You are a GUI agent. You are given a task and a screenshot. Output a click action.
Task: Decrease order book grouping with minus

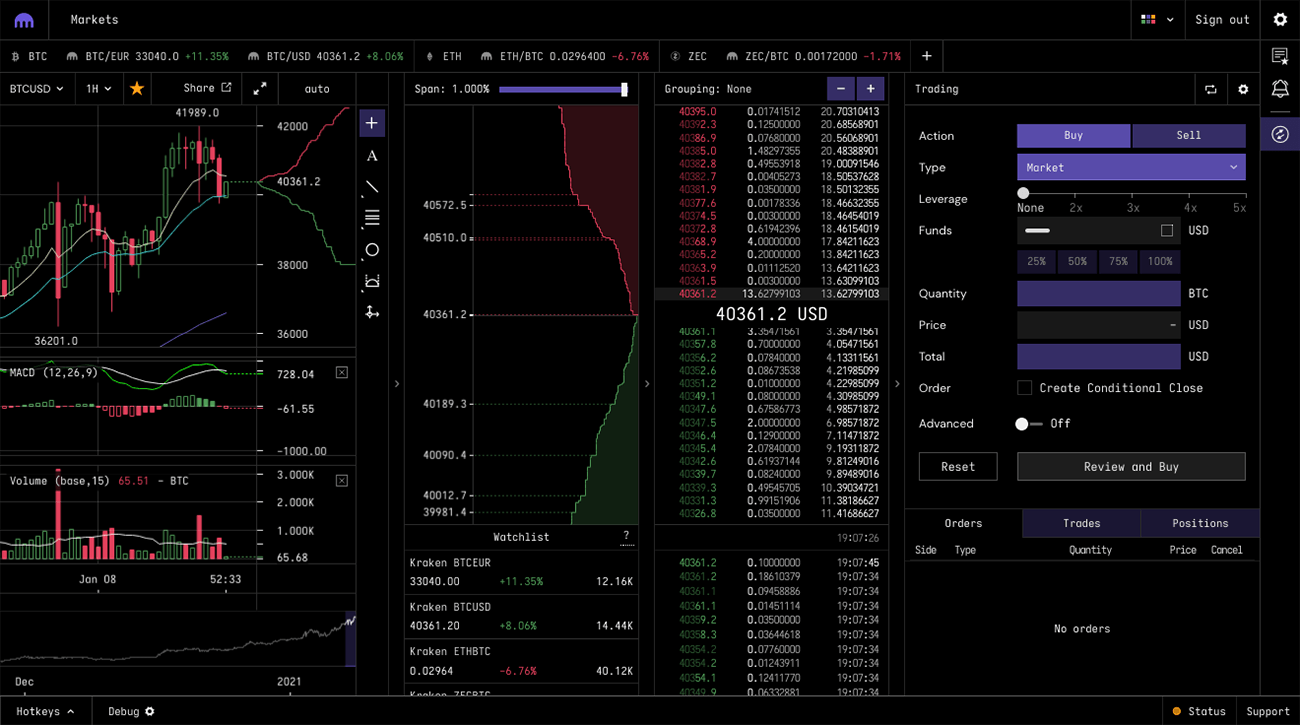841,89
